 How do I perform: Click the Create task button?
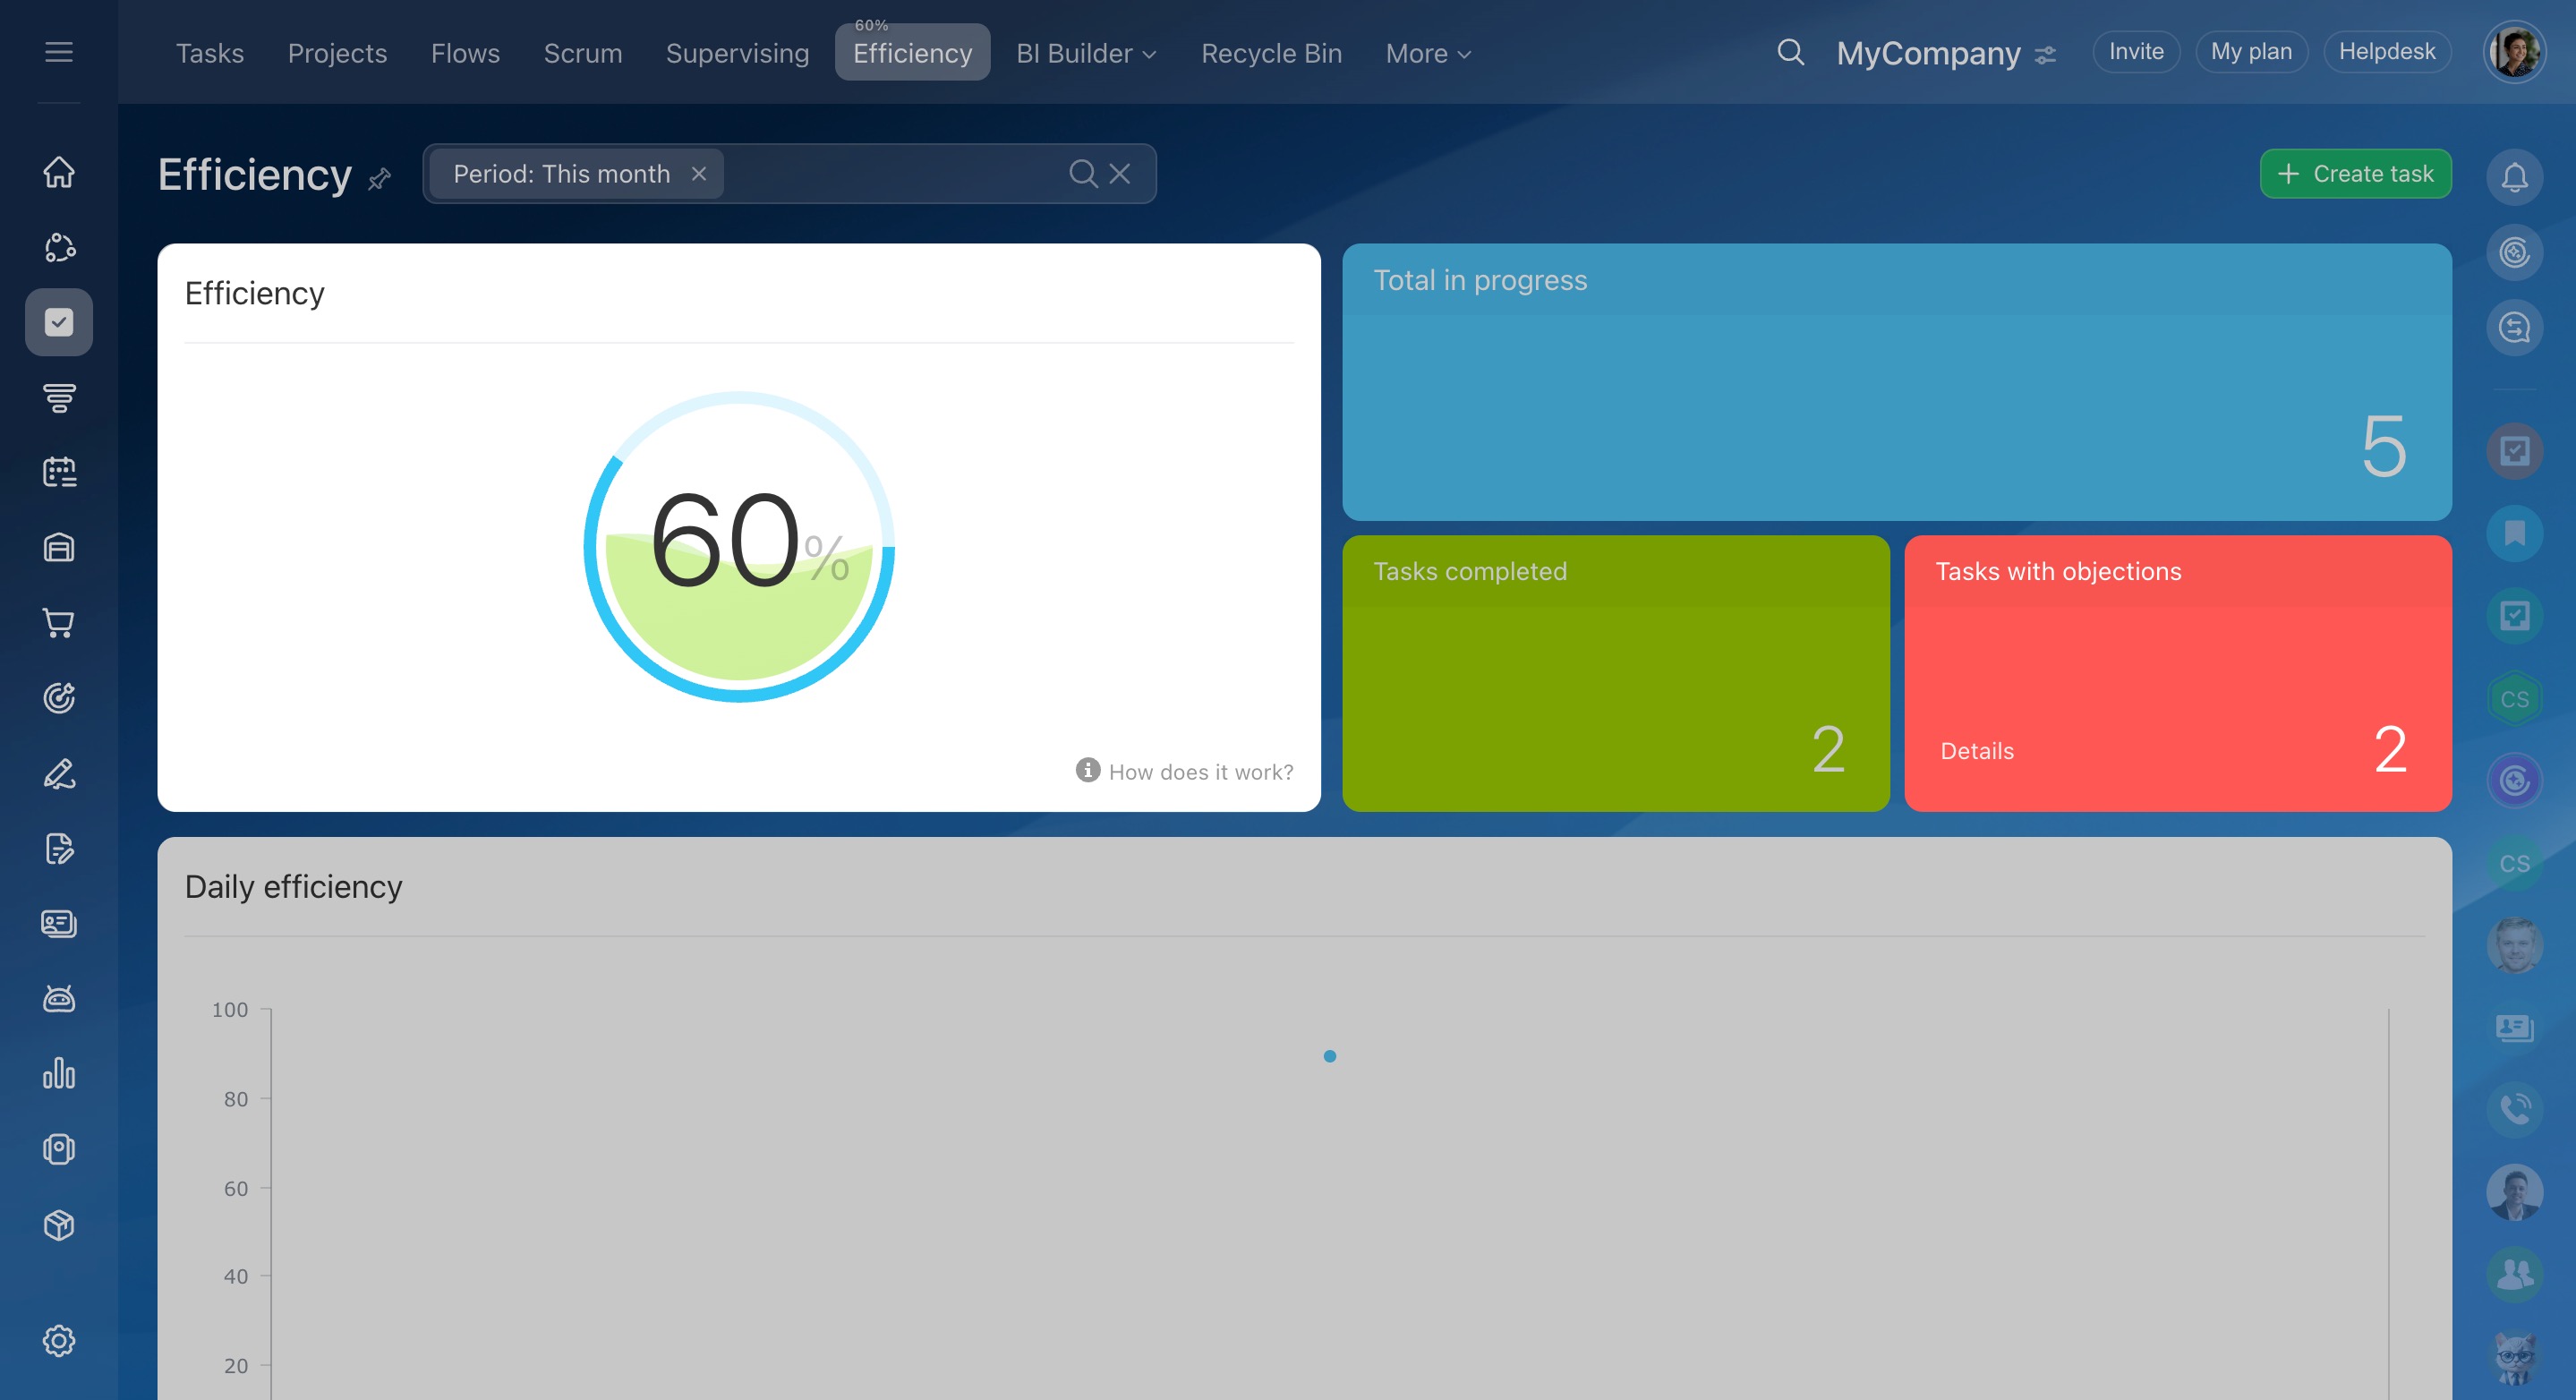coord(2355,174)
